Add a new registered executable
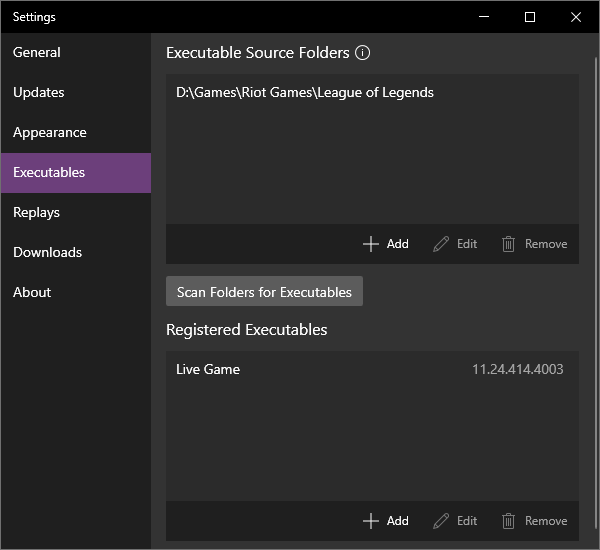This screenshot has height=550, width=600. coord(386,521)
